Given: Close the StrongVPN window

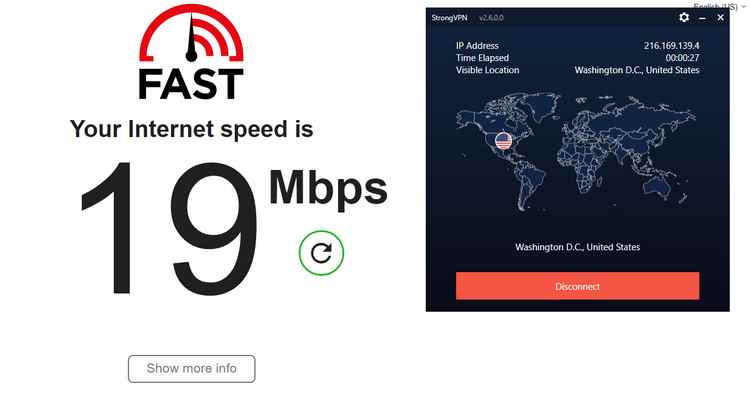Looking at the screenshot, I should click(x=720, y=18).
